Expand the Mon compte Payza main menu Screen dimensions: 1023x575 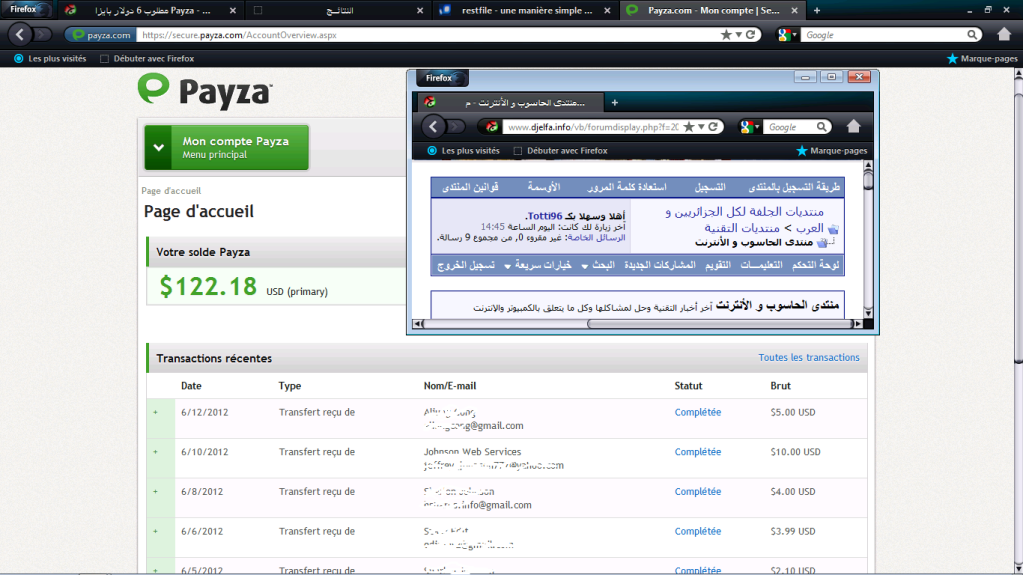click(x=226, y=148)
